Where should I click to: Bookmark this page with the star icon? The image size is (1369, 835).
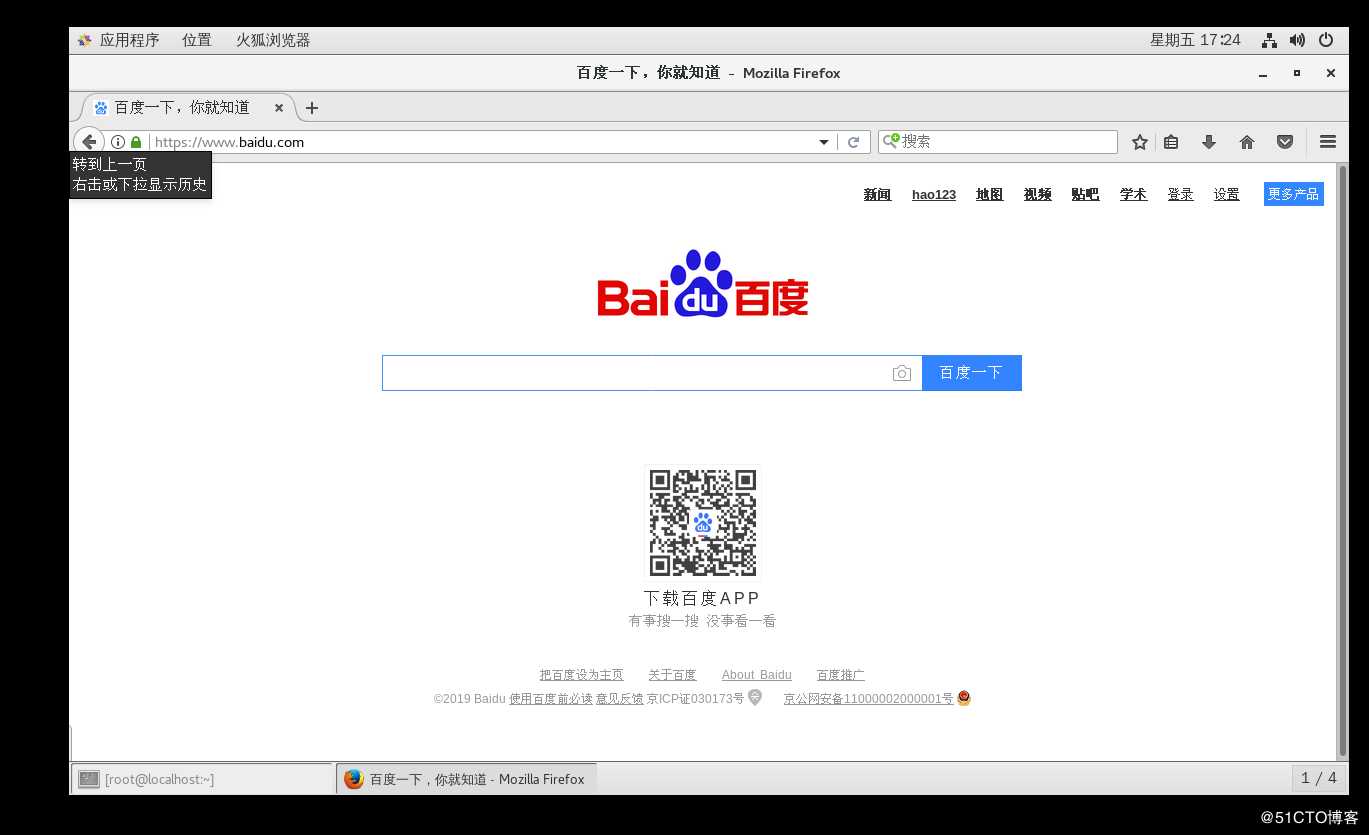(1139, 142)
